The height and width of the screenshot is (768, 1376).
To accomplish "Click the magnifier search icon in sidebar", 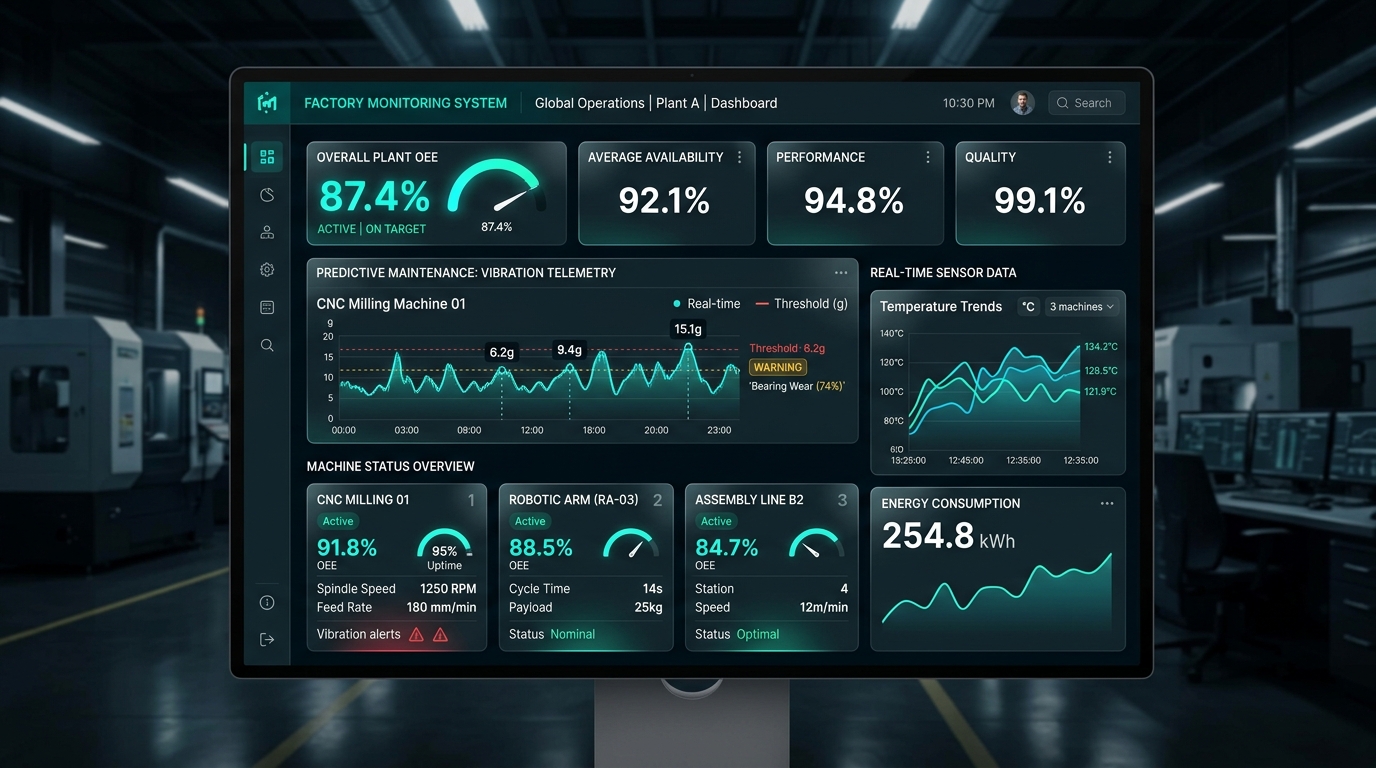I will [267, 345].
